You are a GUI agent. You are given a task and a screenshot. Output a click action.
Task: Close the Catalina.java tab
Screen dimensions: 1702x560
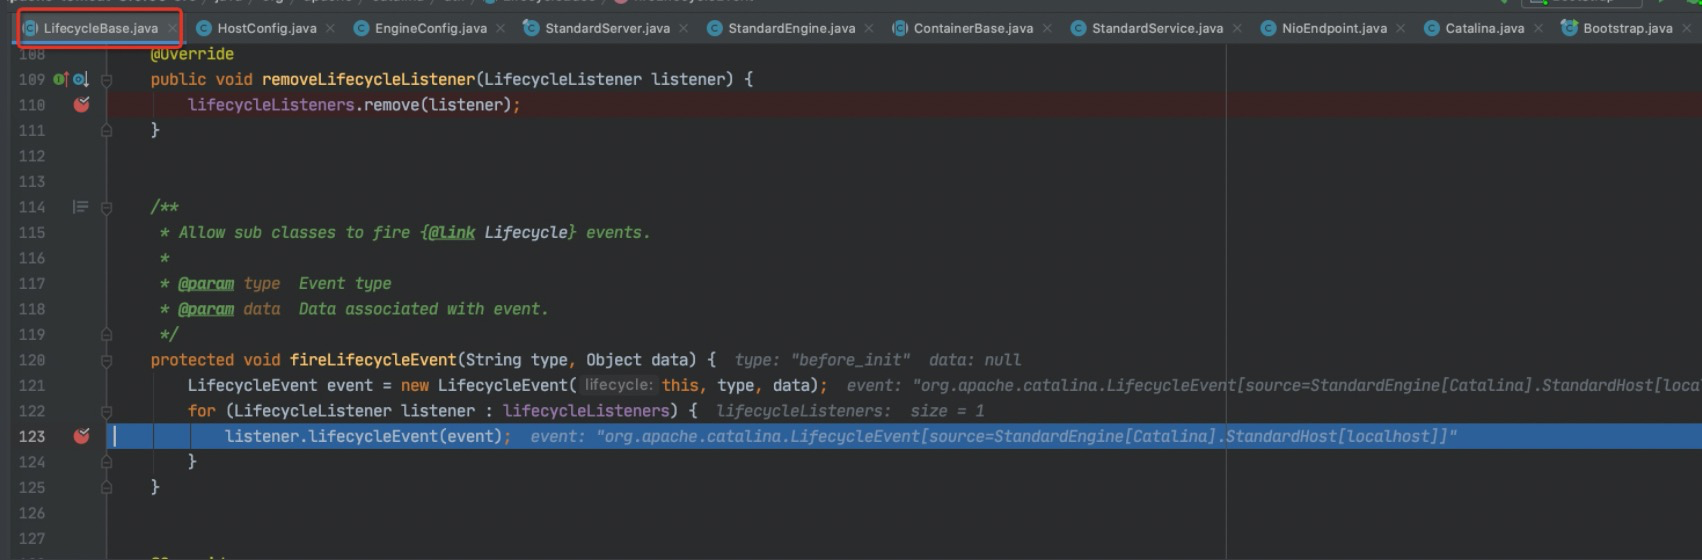(1538, 28)
